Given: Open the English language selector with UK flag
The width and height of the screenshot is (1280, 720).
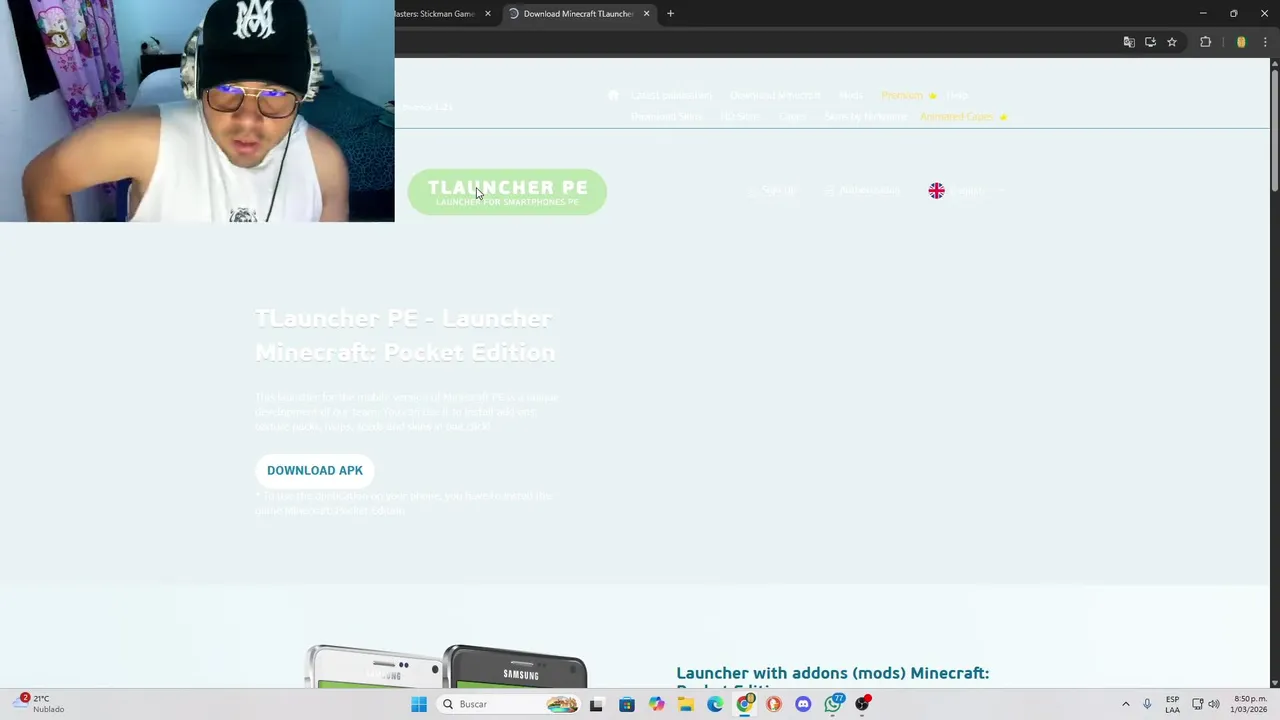Looking at the screenshot, I should 966,190.
